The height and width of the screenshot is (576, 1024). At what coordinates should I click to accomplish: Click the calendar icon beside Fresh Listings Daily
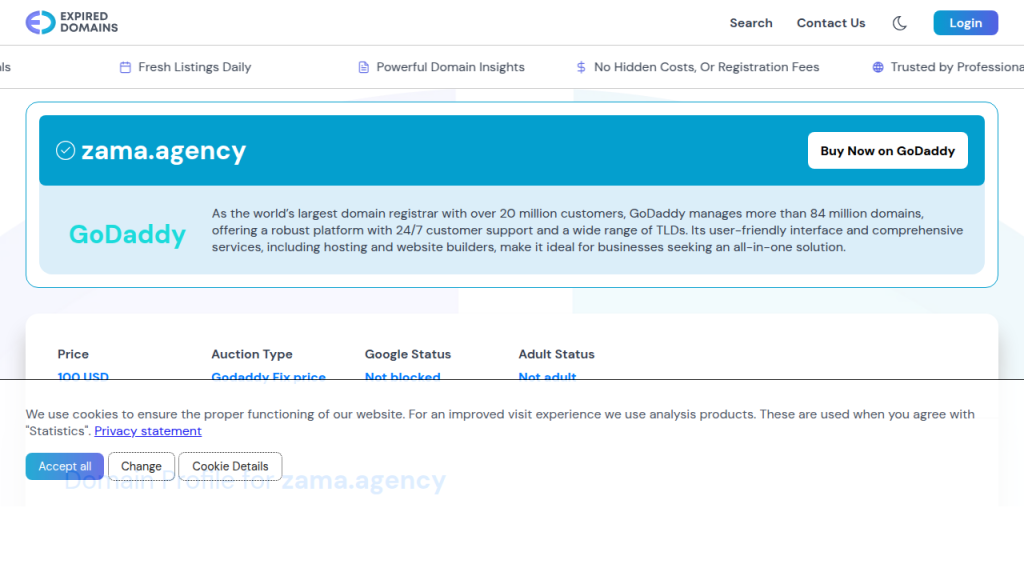coord(125,67)
